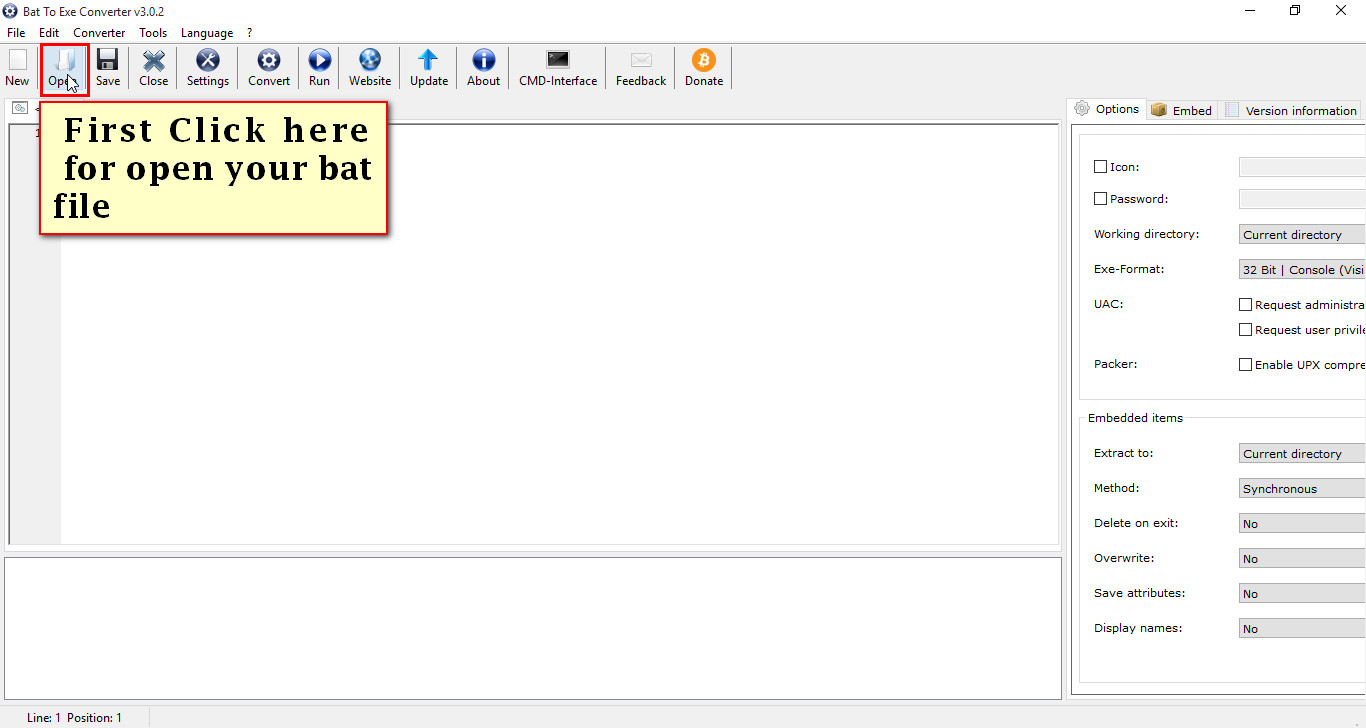This screenshot has height=728, width=1366.
Task: Click the "Packer:" label
Action: (1115, 364)
